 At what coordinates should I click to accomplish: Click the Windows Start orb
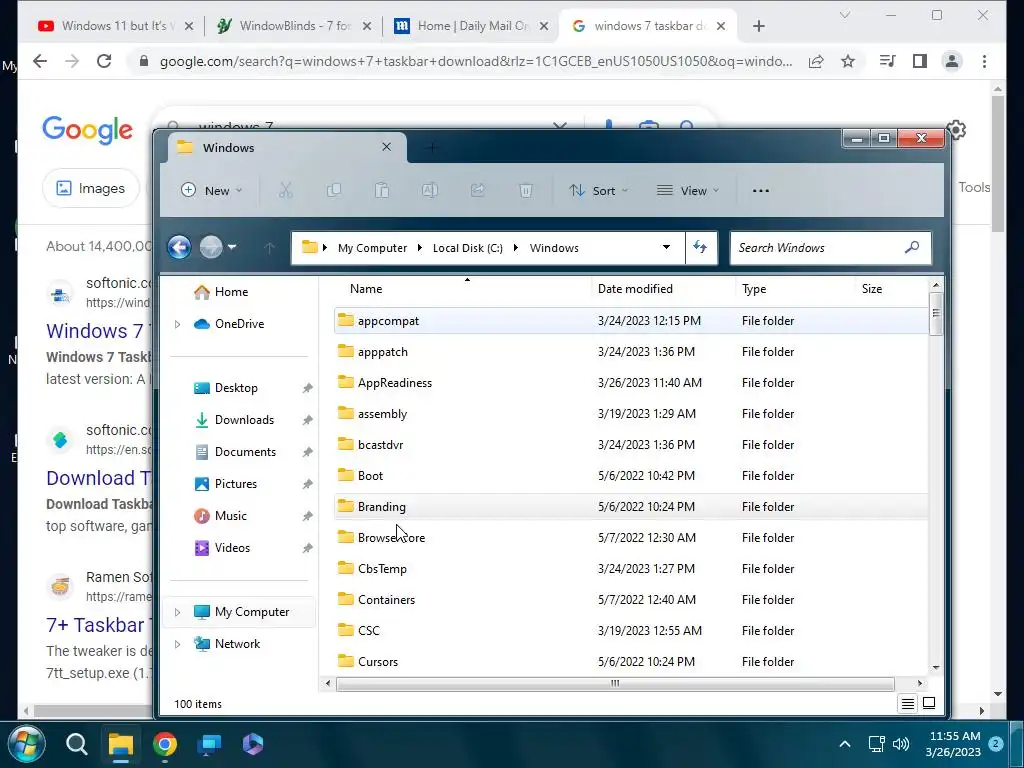pyautogui.click(x=26, y=744)
